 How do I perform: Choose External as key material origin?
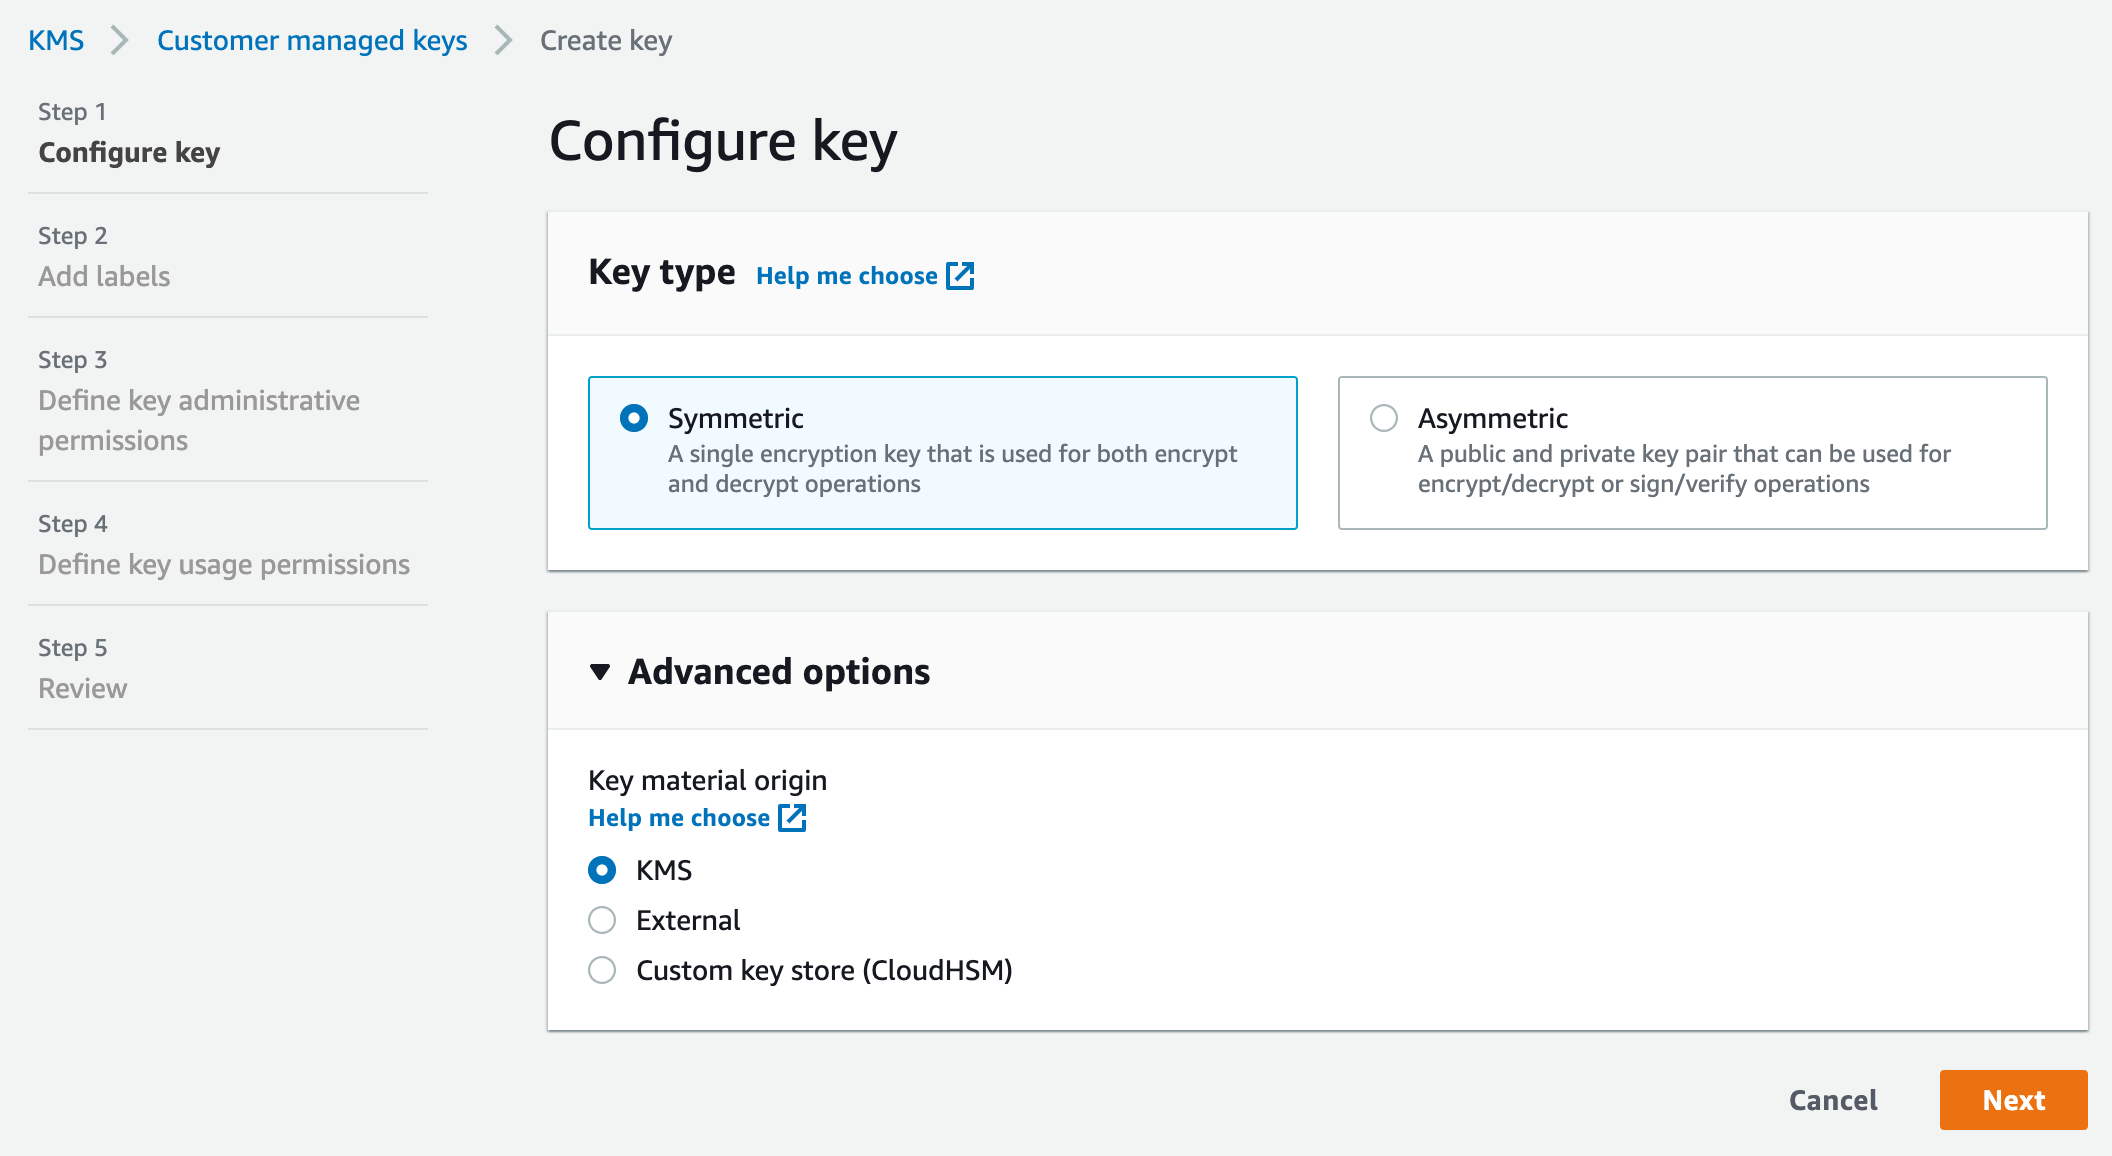point(602,920)
